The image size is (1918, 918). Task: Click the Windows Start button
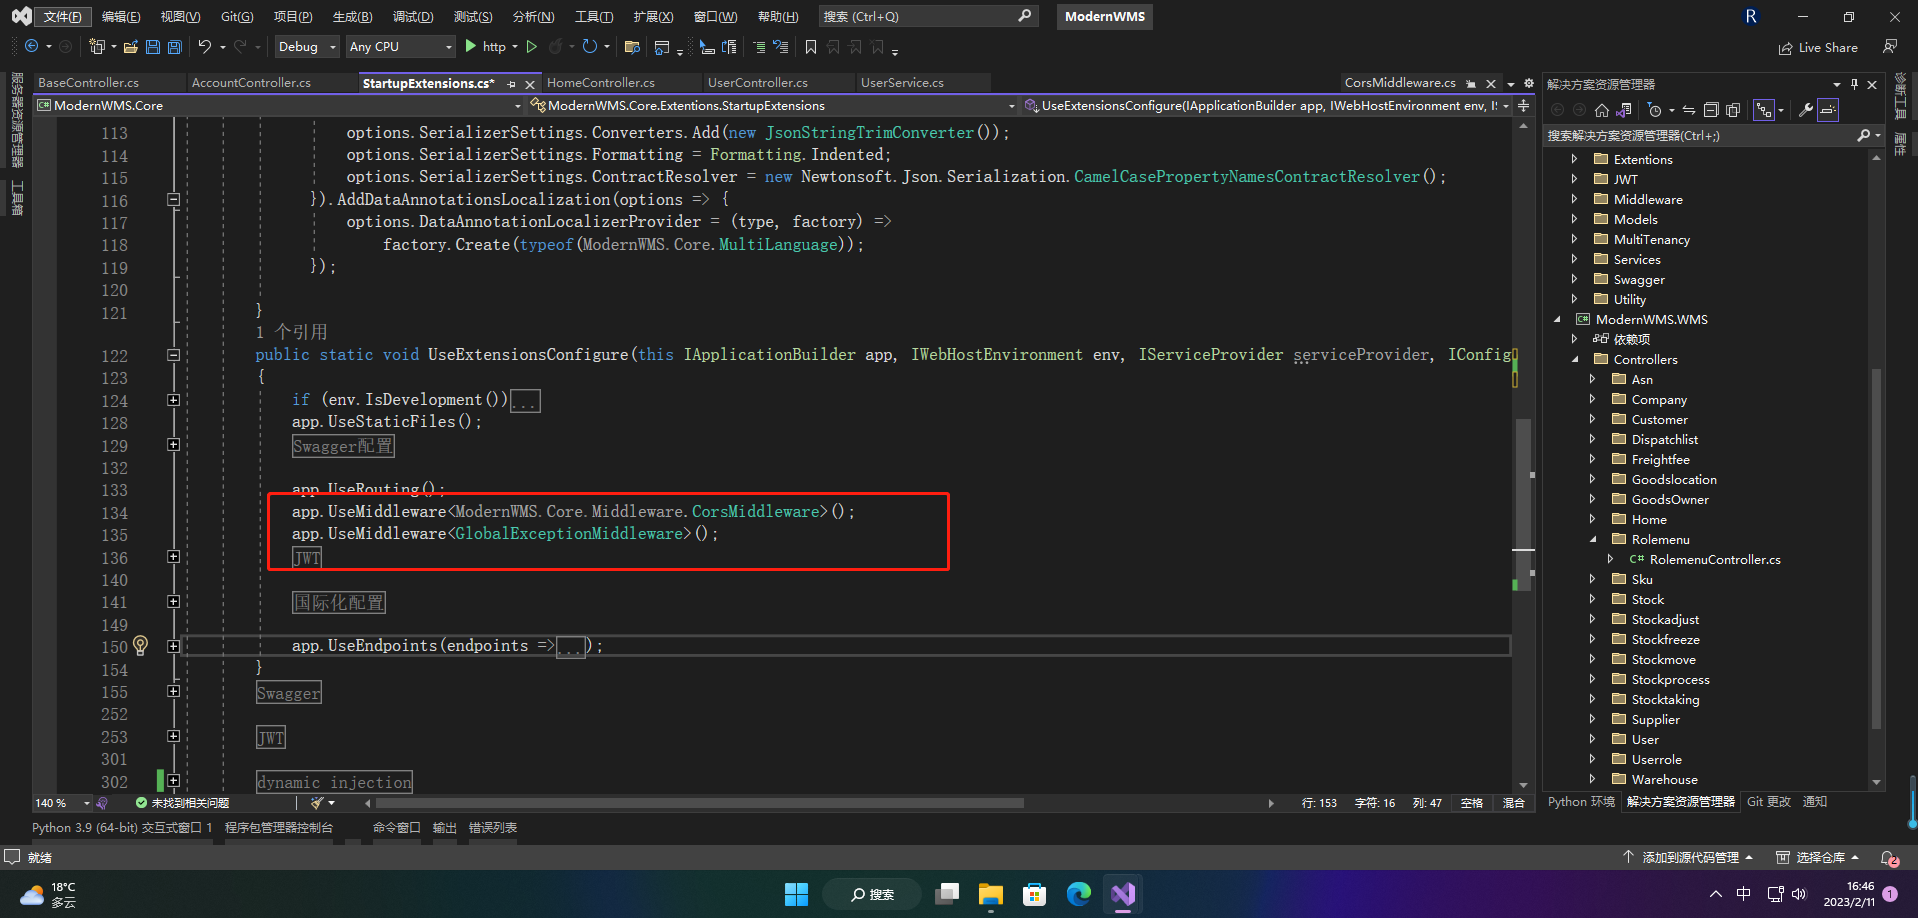(796, 894)
